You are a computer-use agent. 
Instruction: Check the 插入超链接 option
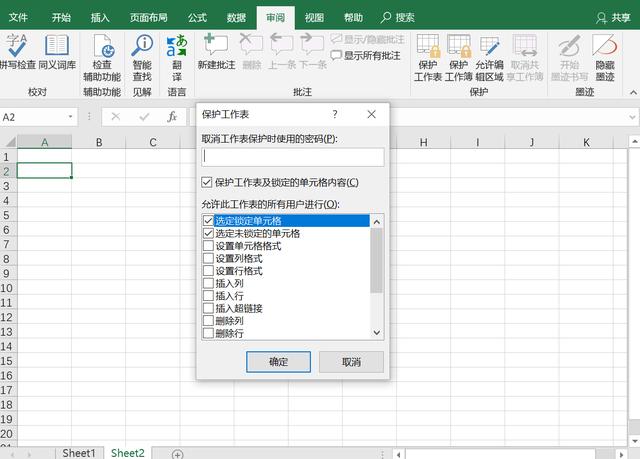tap(208, 308)
